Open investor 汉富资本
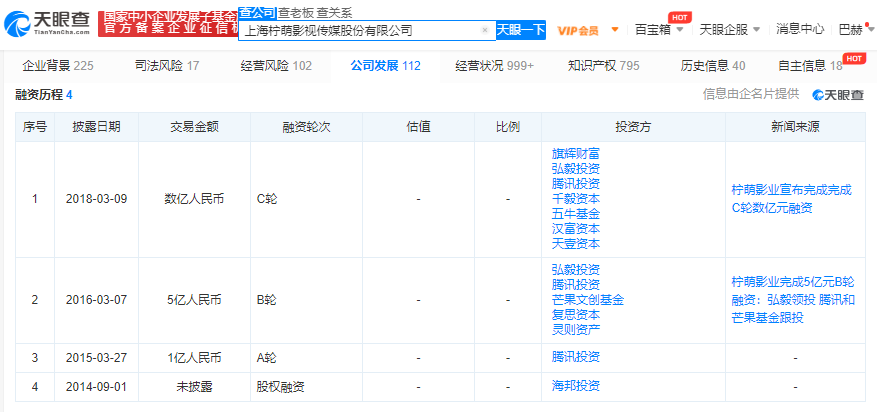The height and width of the screenshot is (412, 877). coord(576,229)
